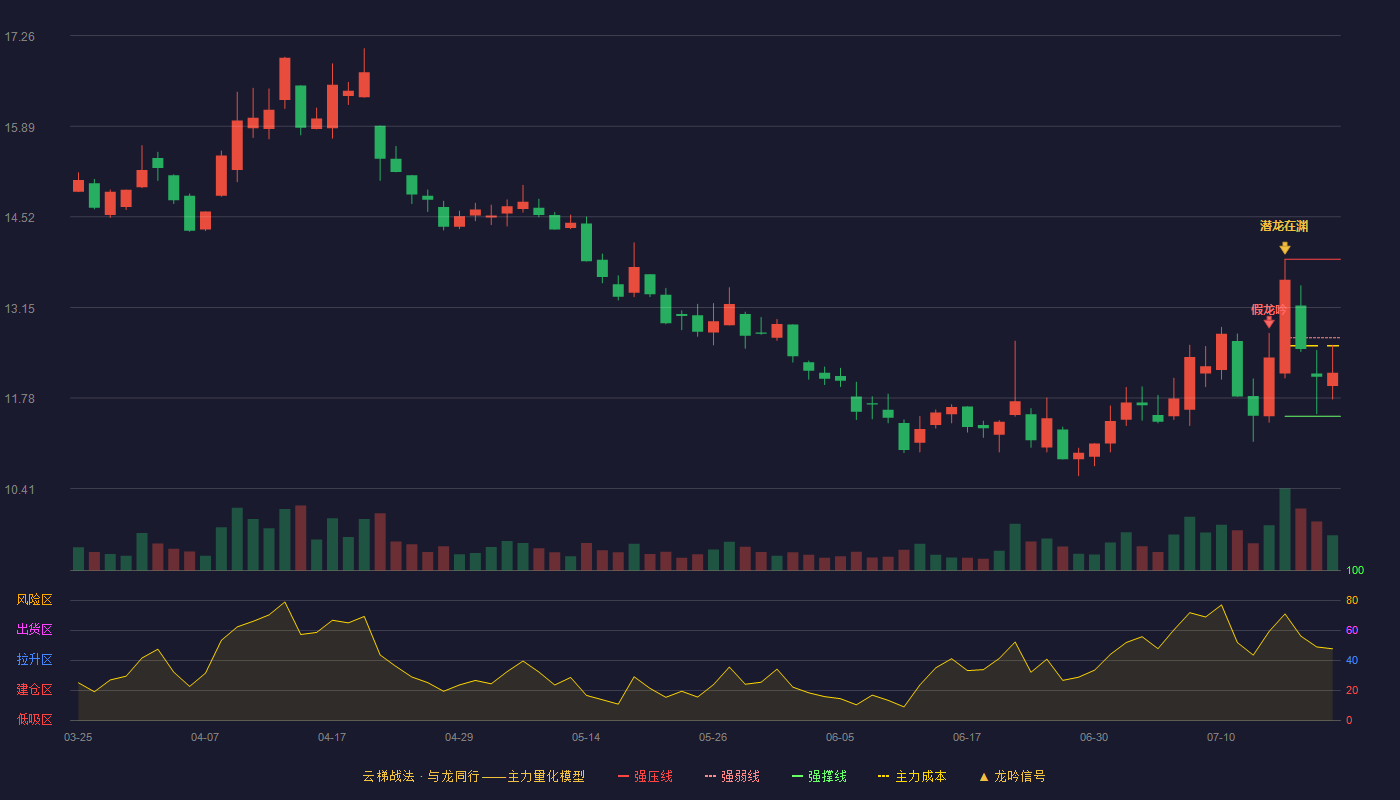Click the 15.89 price axis label
The image size is (1400, 800).
19,127
